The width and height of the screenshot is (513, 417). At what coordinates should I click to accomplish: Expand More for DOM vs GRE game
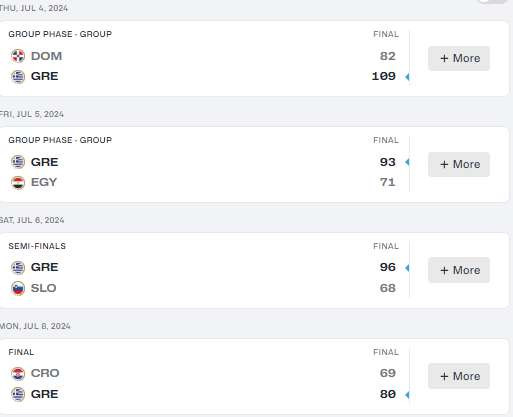459,58
